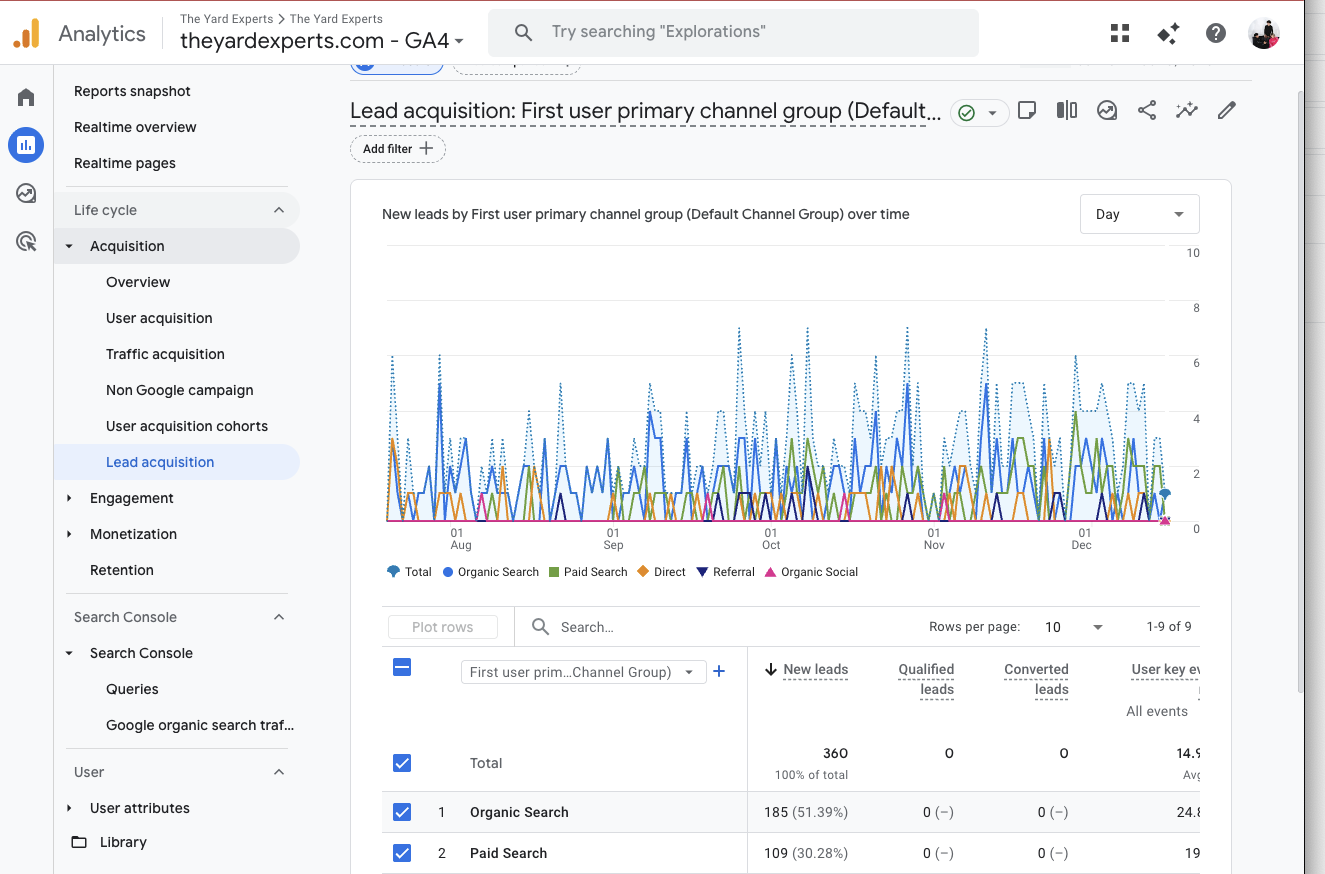Uncheck the Total row checkbox
The image size is (1325, 874).
(402, 762)
